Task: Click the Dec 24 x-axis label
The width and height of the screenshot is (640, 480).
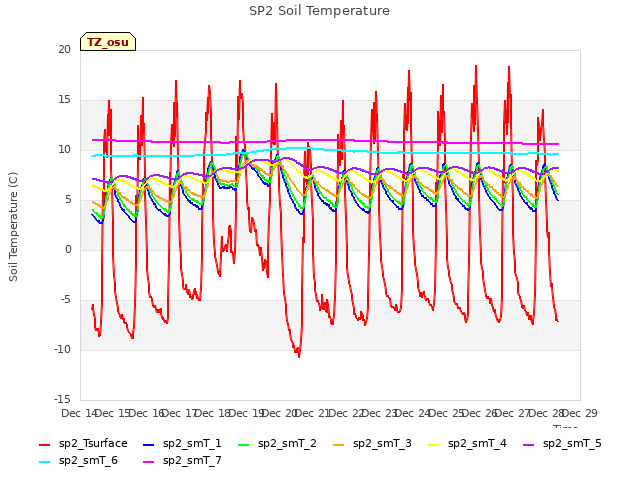Action: pyautogui.click(x=413, y=413)
